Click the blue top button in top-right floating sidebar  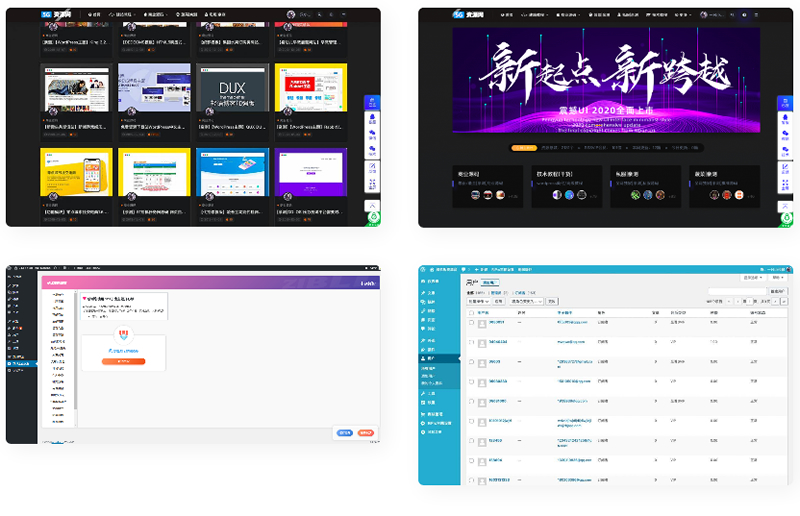[x=786, y=103]
